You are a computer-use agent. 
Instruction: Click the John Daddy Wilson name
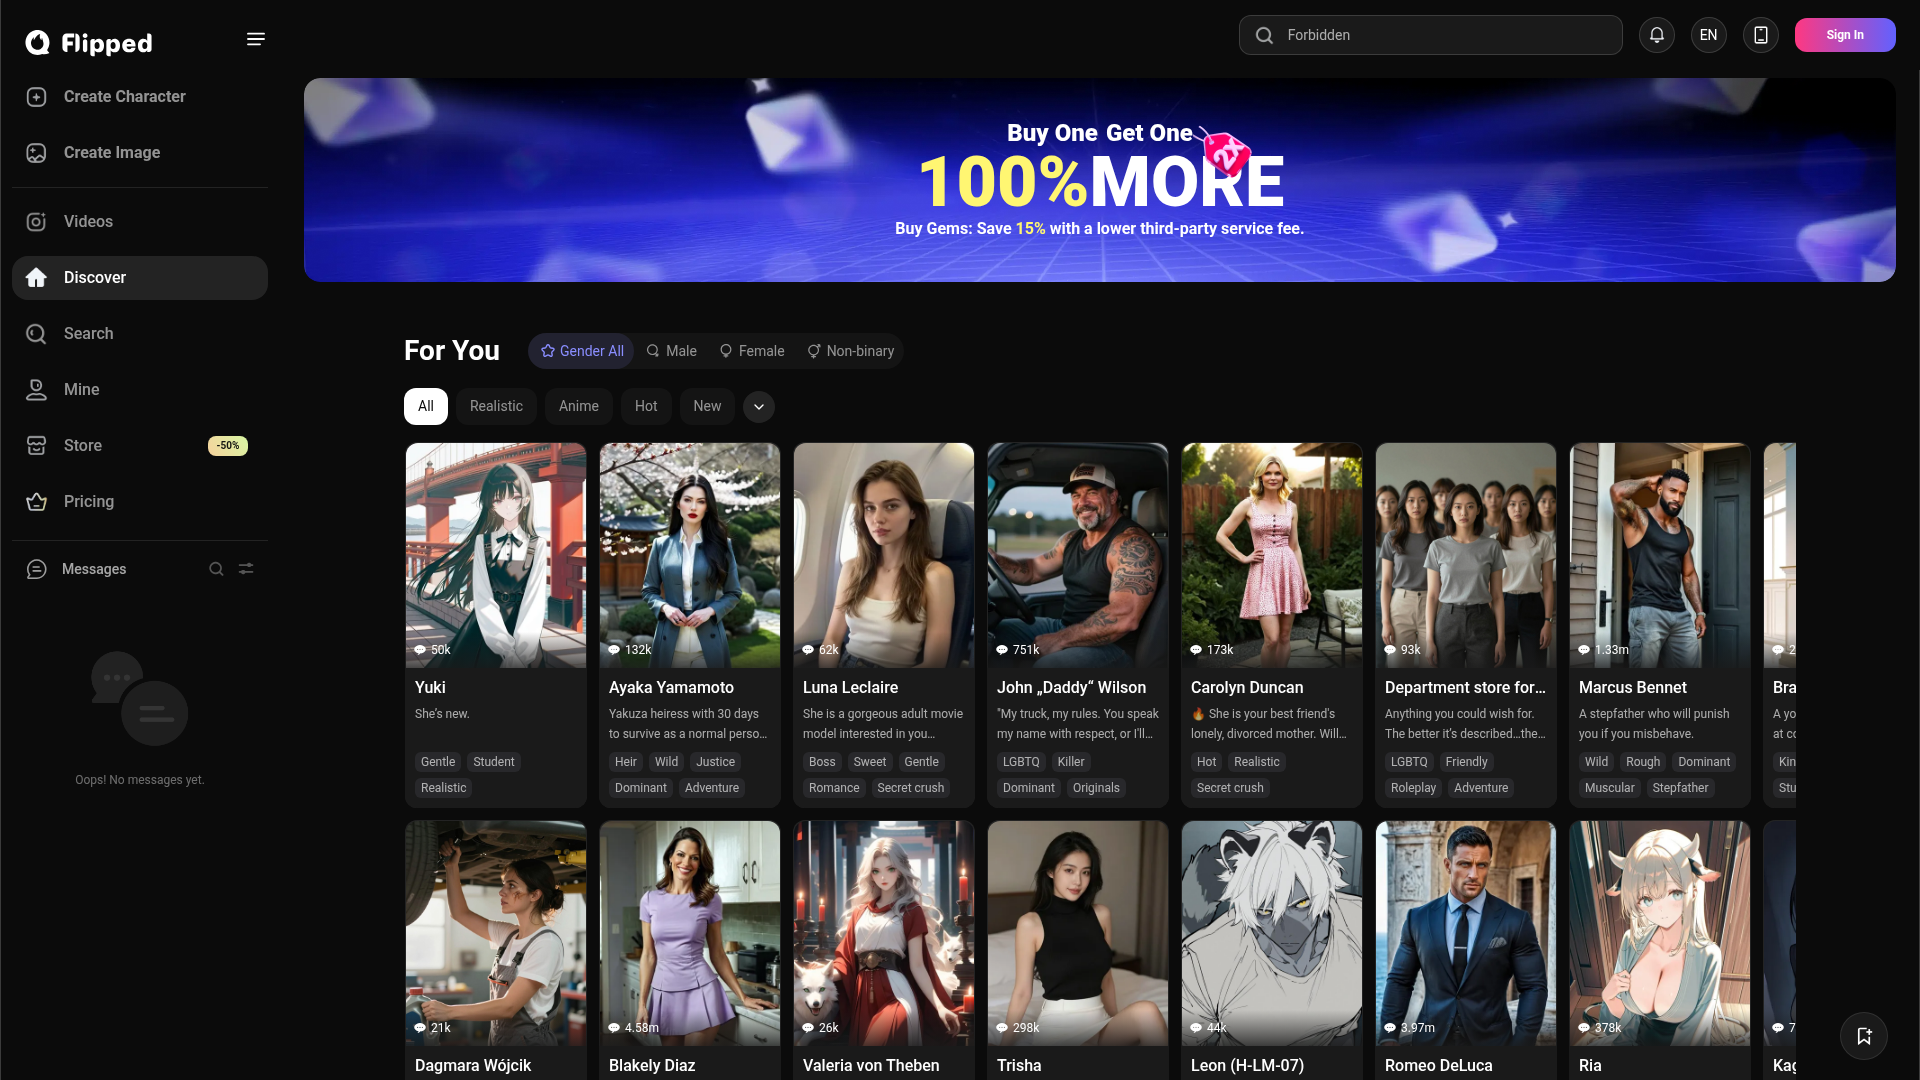(x=1071, y=688)
